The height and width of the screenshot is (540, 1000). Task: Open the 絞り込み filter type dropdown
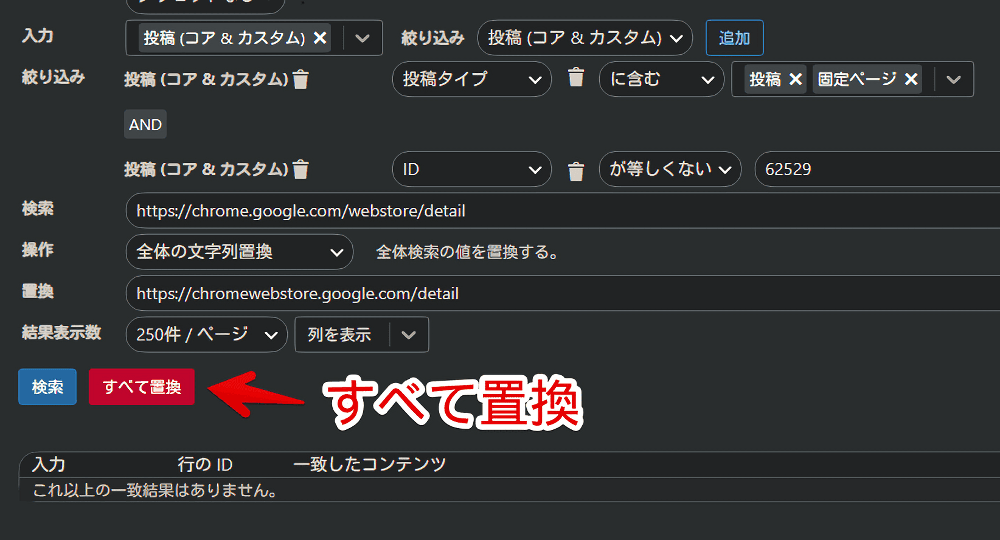(584, 38)
